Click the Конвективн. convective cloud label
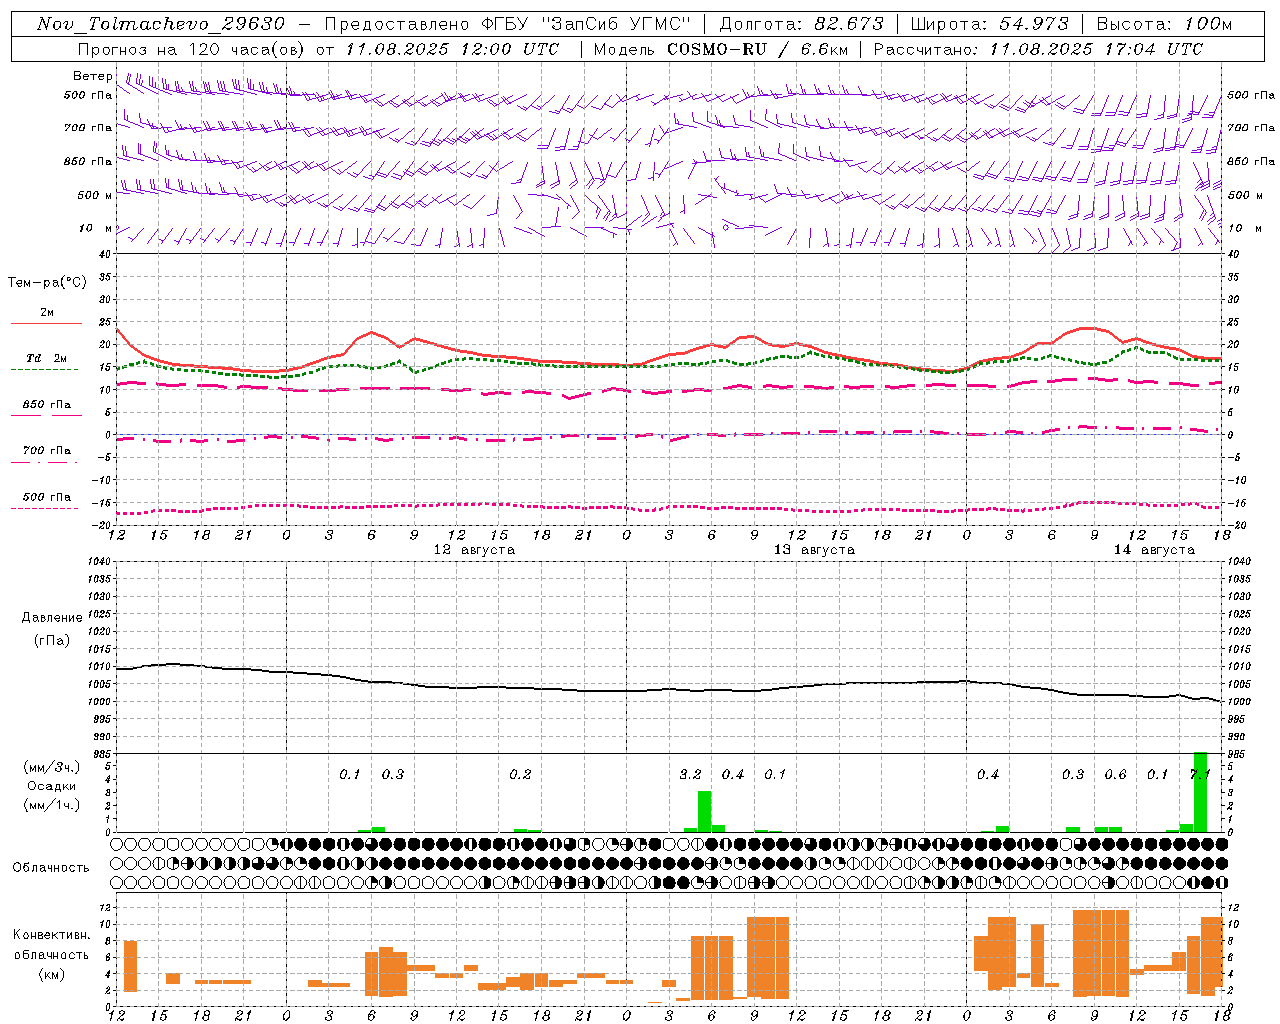The height and width of the screenshot is (1024, 1280). point(51,935)
